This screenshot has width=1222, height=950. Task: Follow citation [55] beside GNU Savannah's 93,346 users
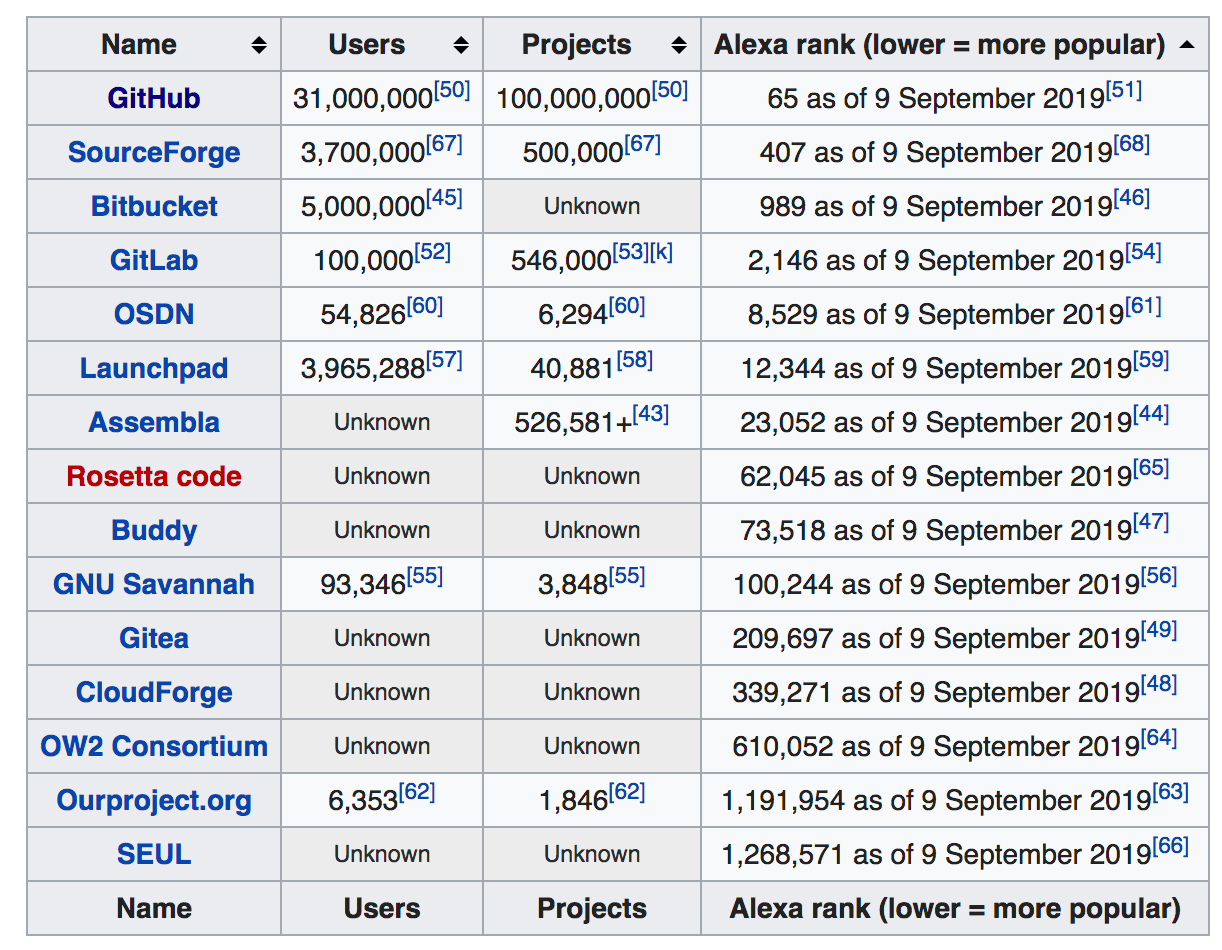pos(425,576)
